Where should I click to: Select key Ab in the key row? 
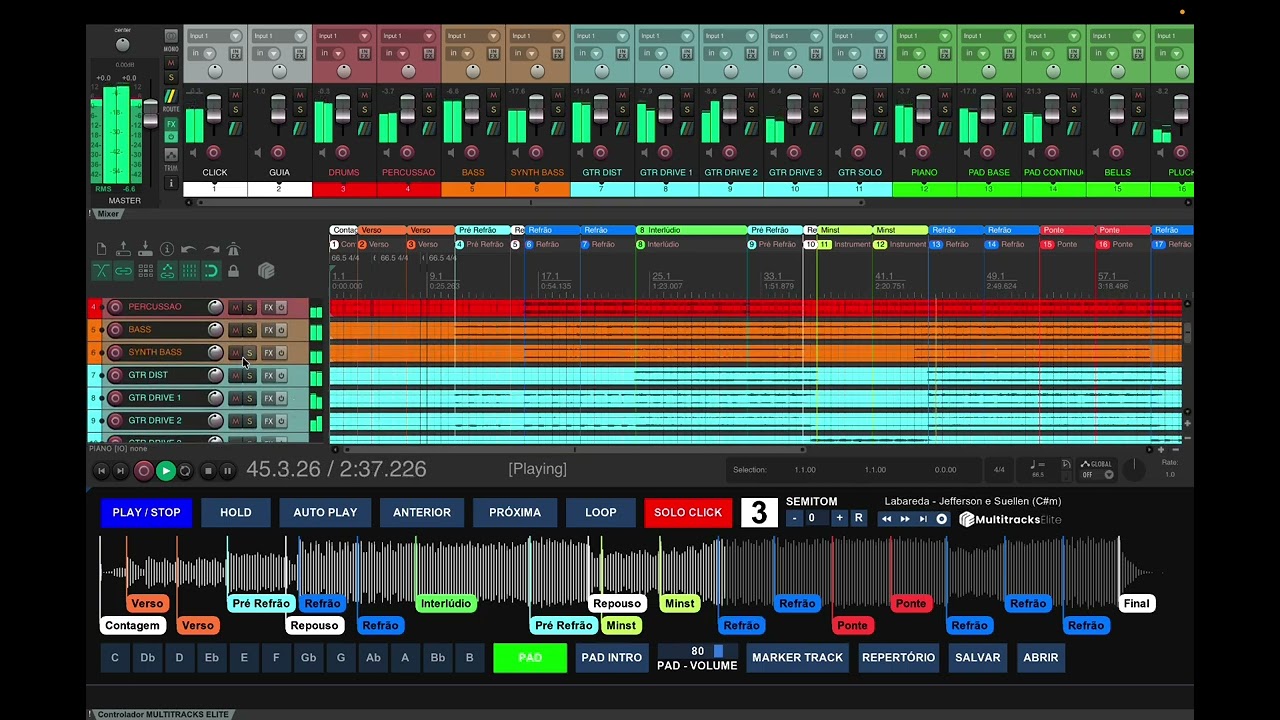coord(373,657)
